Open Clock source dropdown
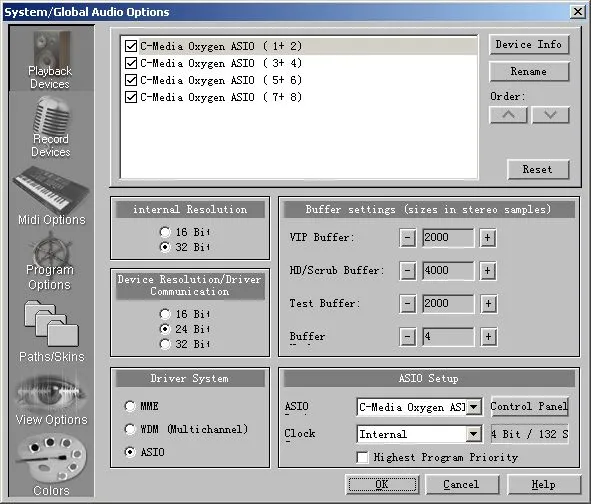The width and height of the screenshot is (591, 504). tap(474, 434)
